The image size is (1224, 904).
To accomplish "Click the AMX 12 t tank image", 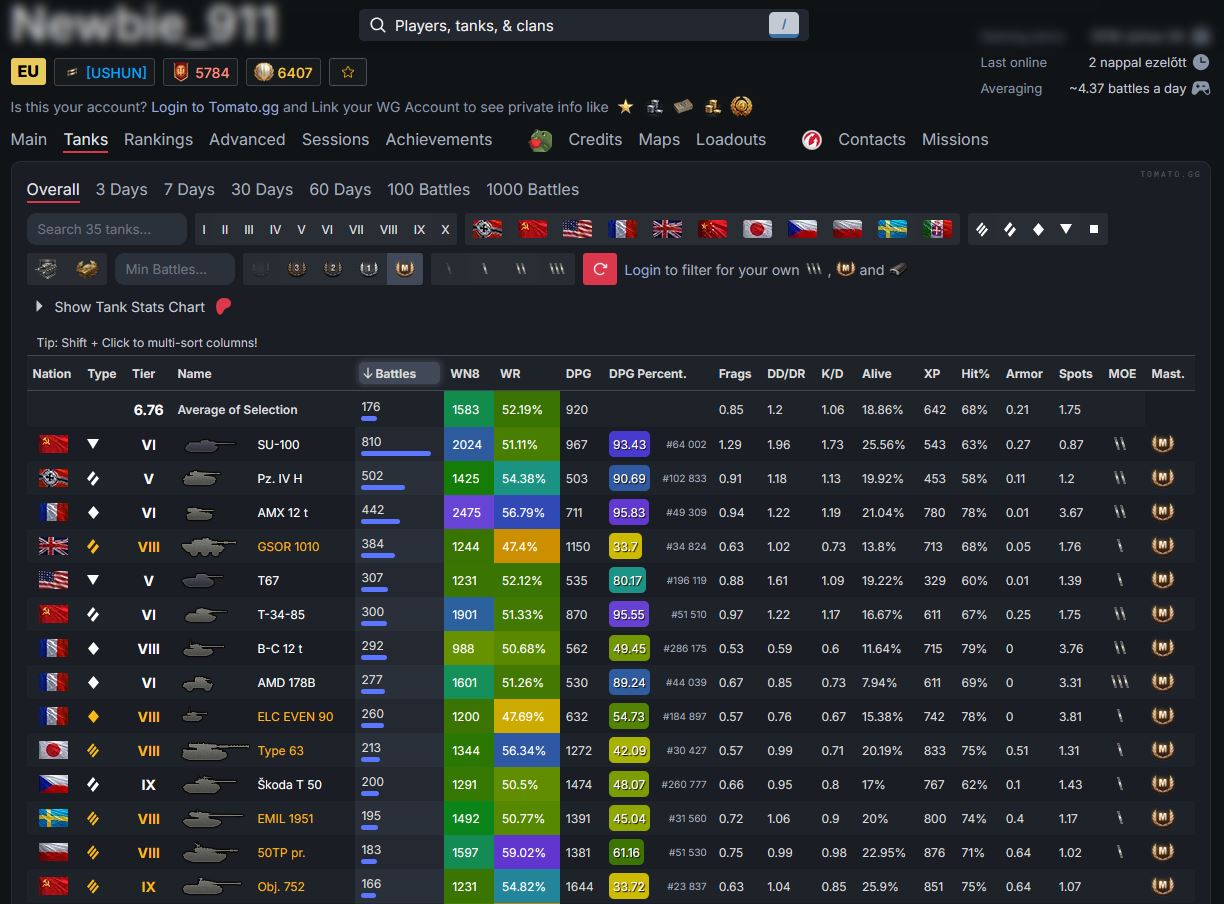I will click(x=200, y=513).
